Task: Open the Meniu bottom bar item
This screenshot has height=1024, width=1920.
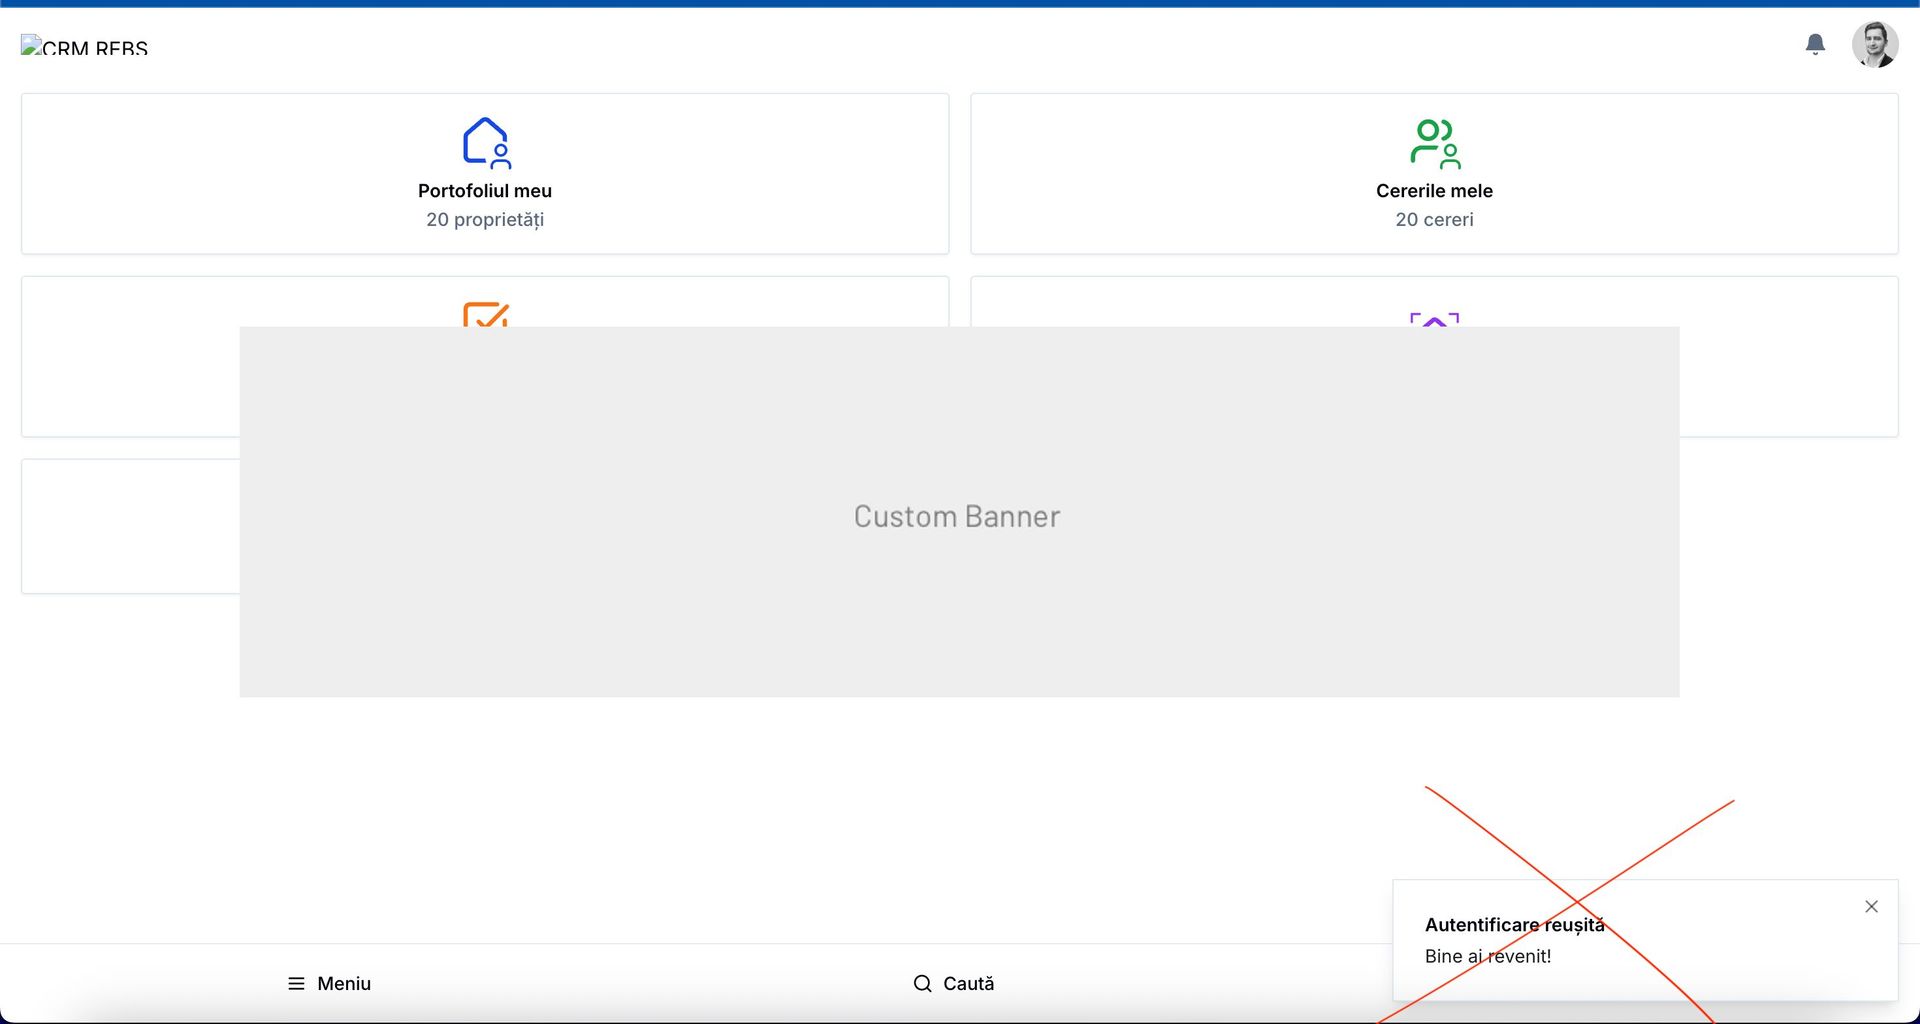Action: (330, 984)
